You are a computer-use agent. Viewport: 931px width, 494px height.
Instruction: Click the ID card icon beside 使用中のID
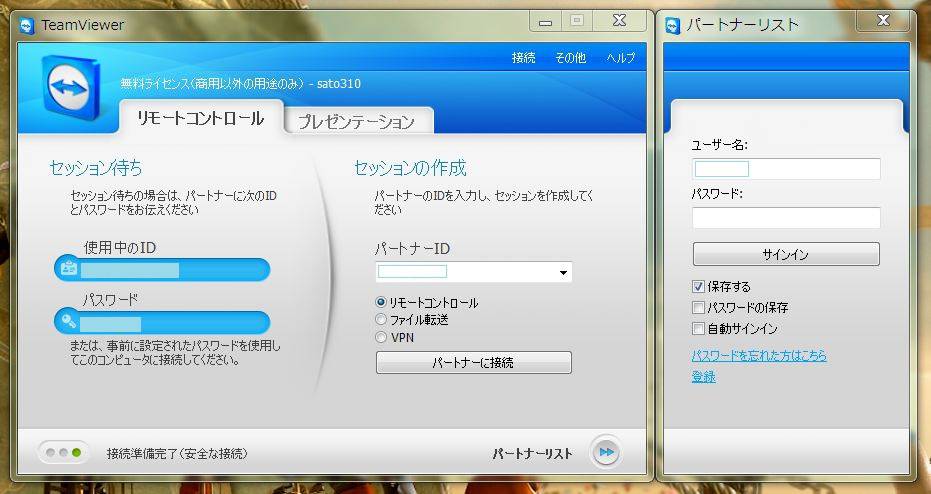[69, 270]
